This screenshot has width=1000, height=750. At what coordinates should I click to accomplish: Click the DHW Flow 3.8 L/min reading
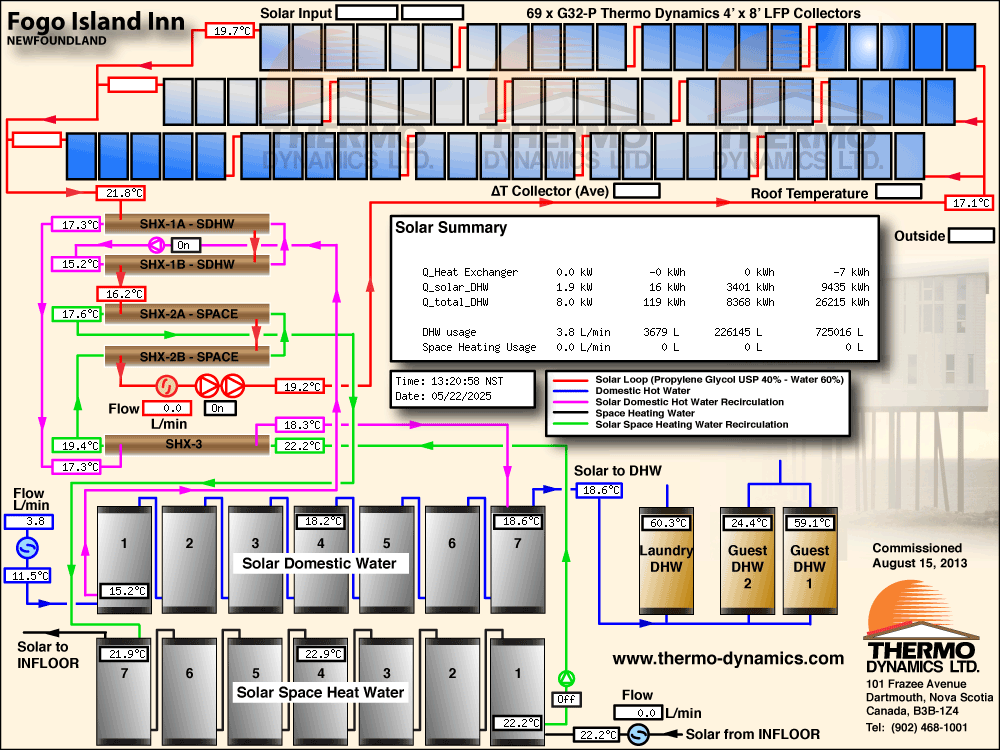pyautogui.click(x=29, y=522)
